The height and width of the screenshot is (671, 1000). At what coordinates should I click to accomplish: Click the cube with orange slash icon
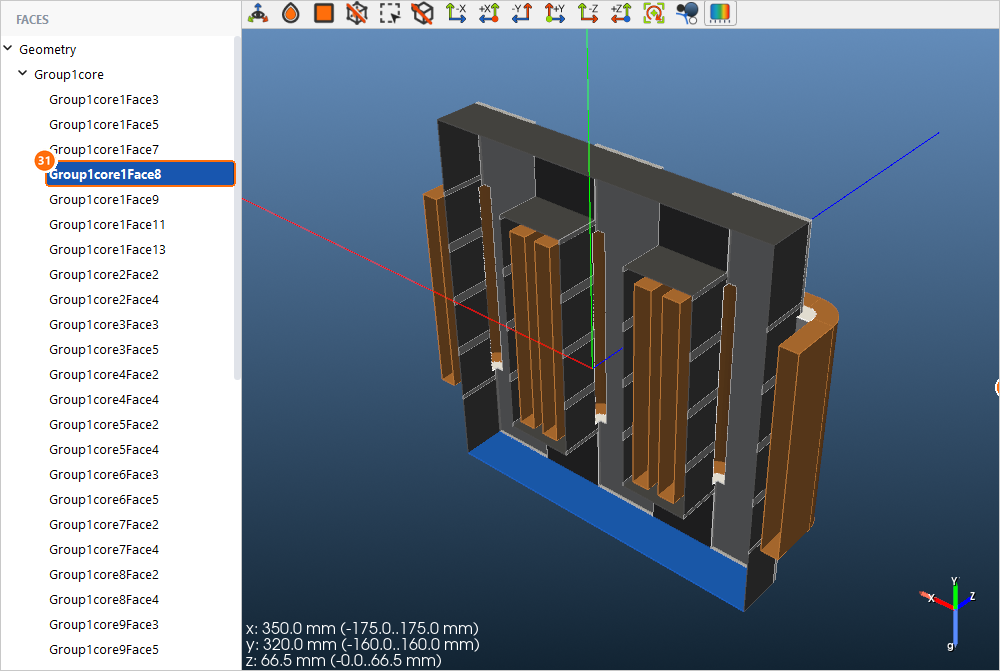pyautogui.click(x=423, y=13)
